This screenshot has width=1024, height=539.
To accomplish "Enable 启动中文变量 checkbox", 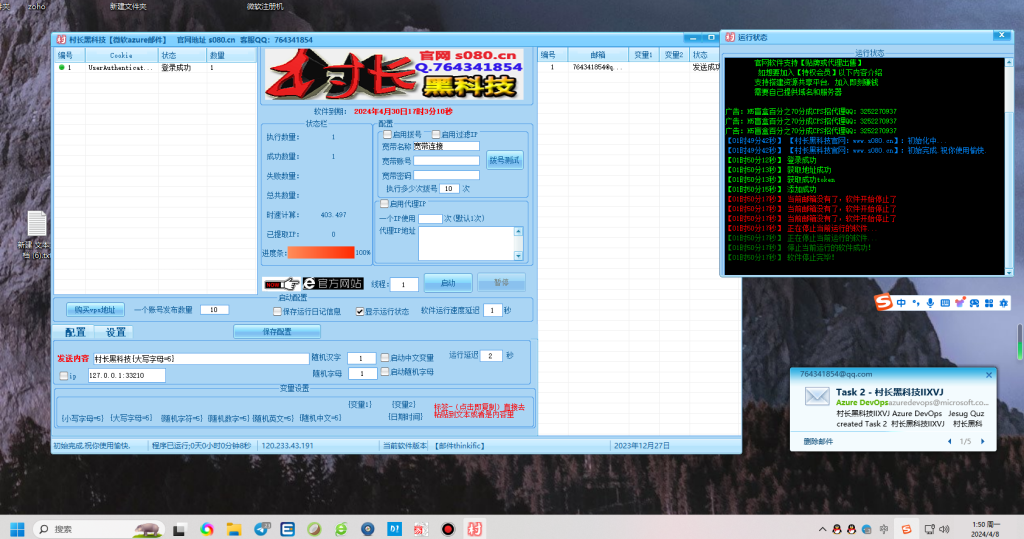I will (x=385, y=357).
